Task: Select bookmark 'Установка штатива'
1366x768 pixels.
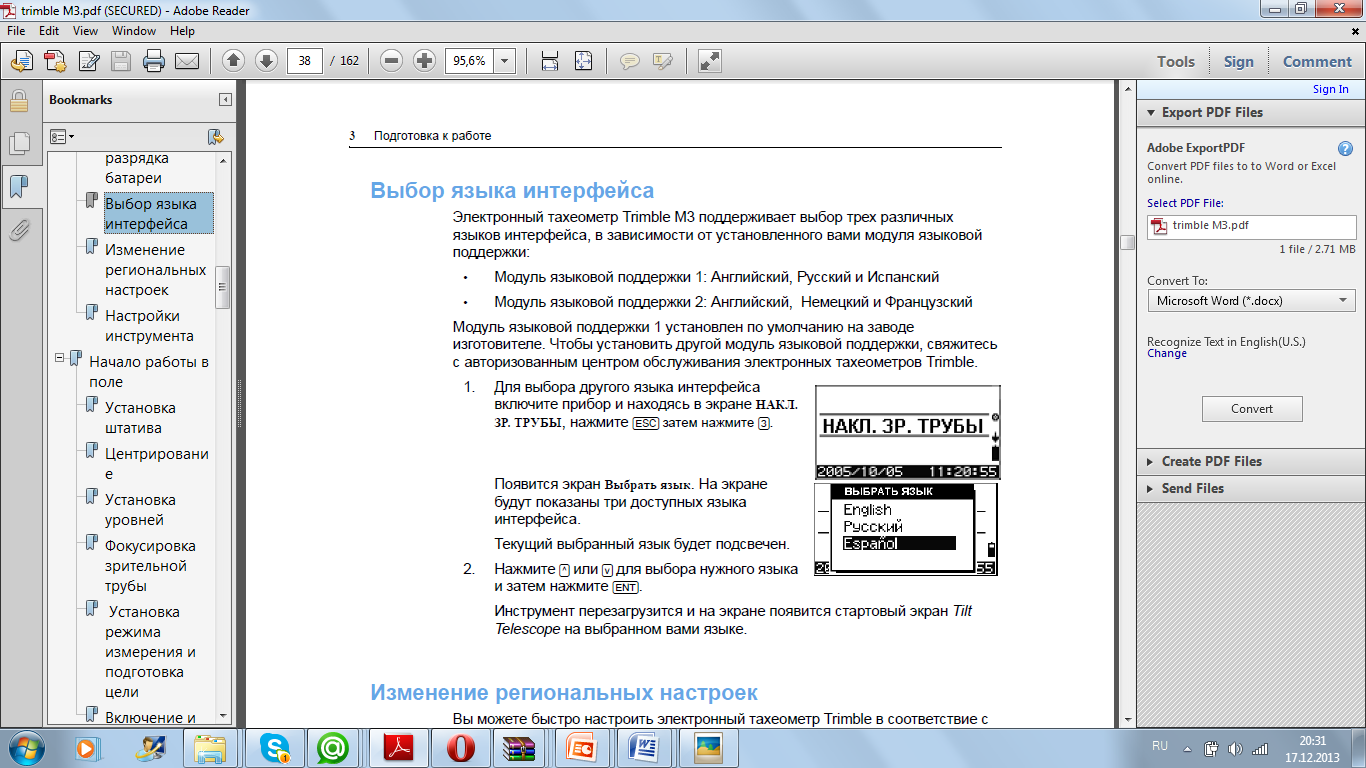Action: (140, 418)
